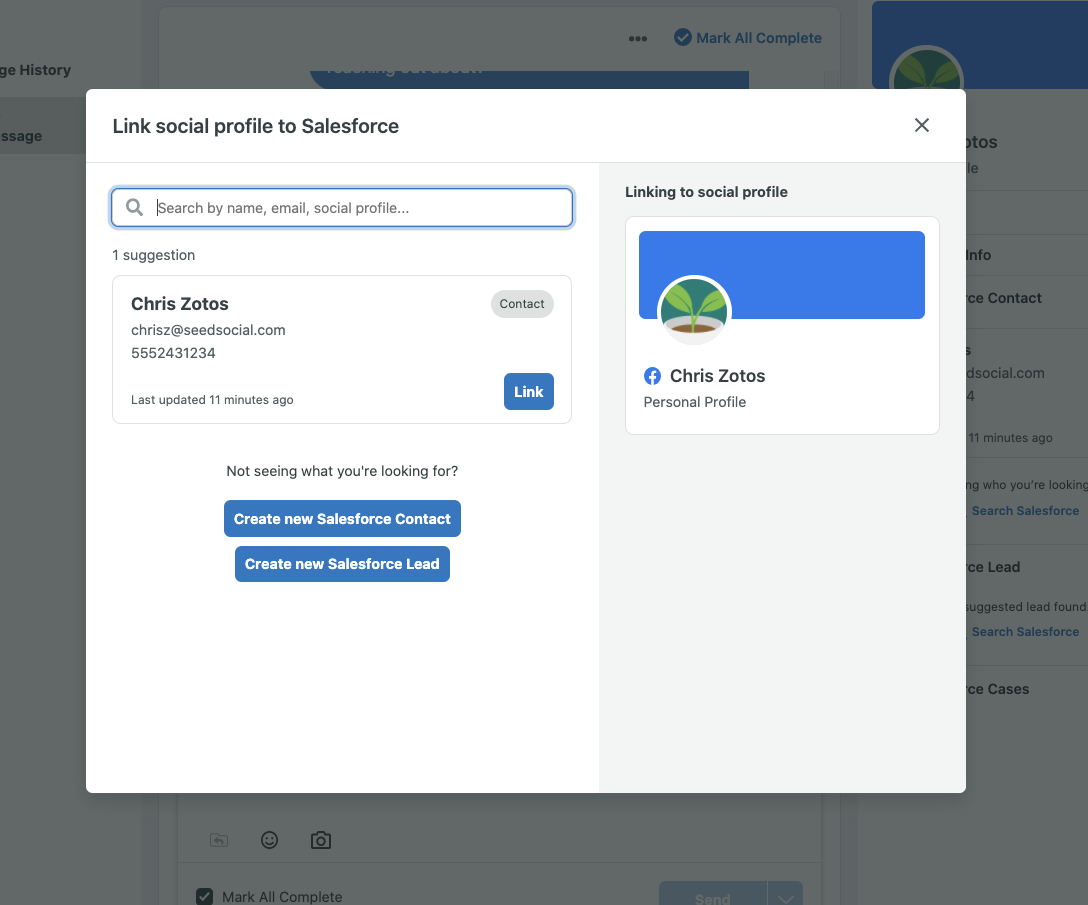Viewport: 1088px width, 905px height.
Task: Click the Facebook icon beside Chris Zotos
Action: pos(652,376)
